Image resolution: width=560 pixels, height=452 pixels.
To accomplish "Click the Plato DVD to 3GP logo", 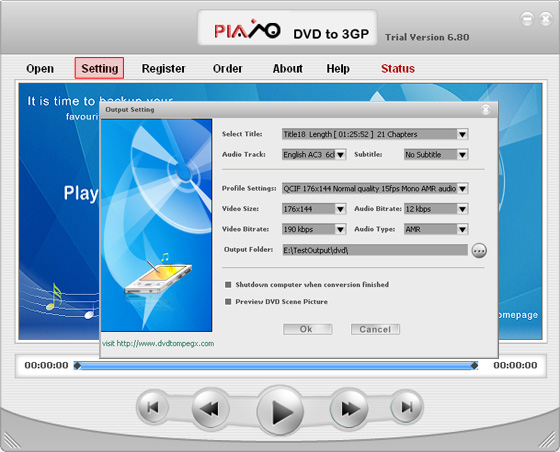I will [x=288, y=28].
